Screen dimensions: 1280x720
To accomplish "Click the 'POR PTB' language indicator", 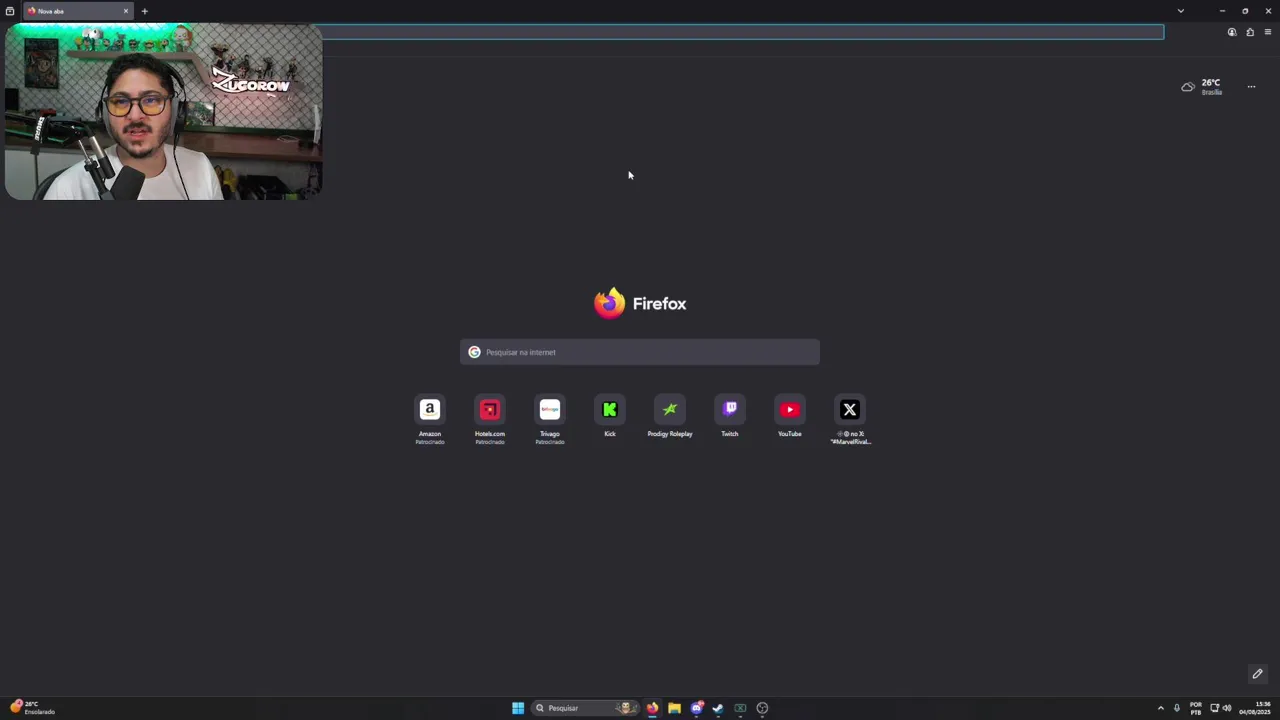I will 1196,708.
